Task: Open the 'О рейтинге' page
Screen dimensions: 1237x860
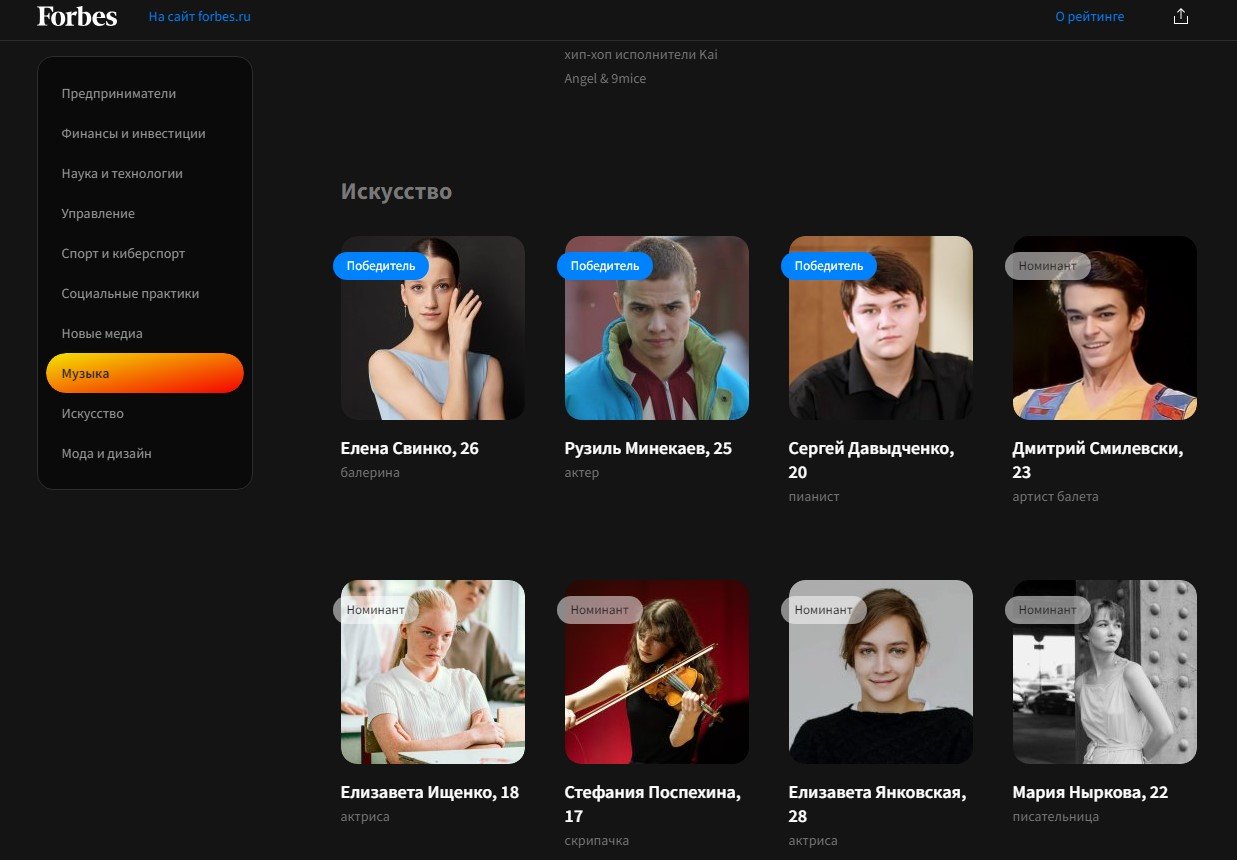Action: 1090,16
